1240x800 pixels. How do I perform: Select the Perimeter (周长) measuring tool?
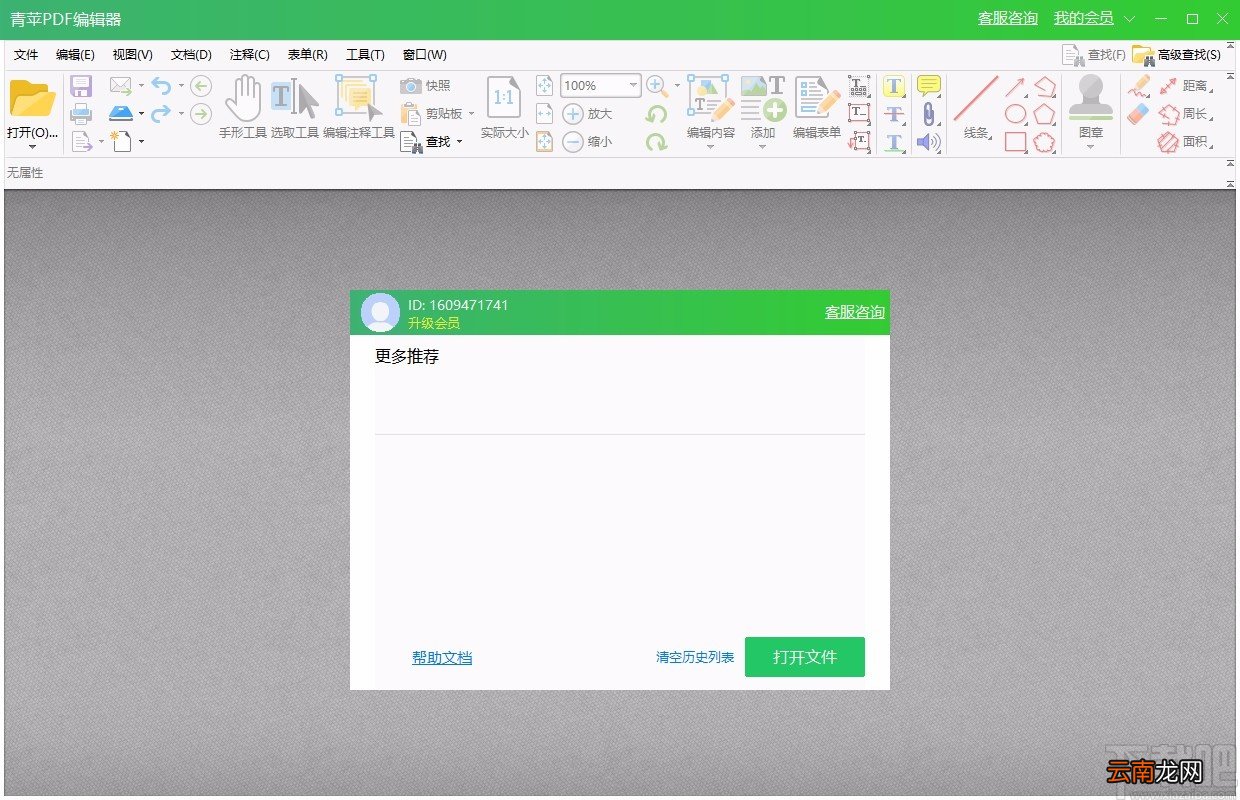point(1185,114)
